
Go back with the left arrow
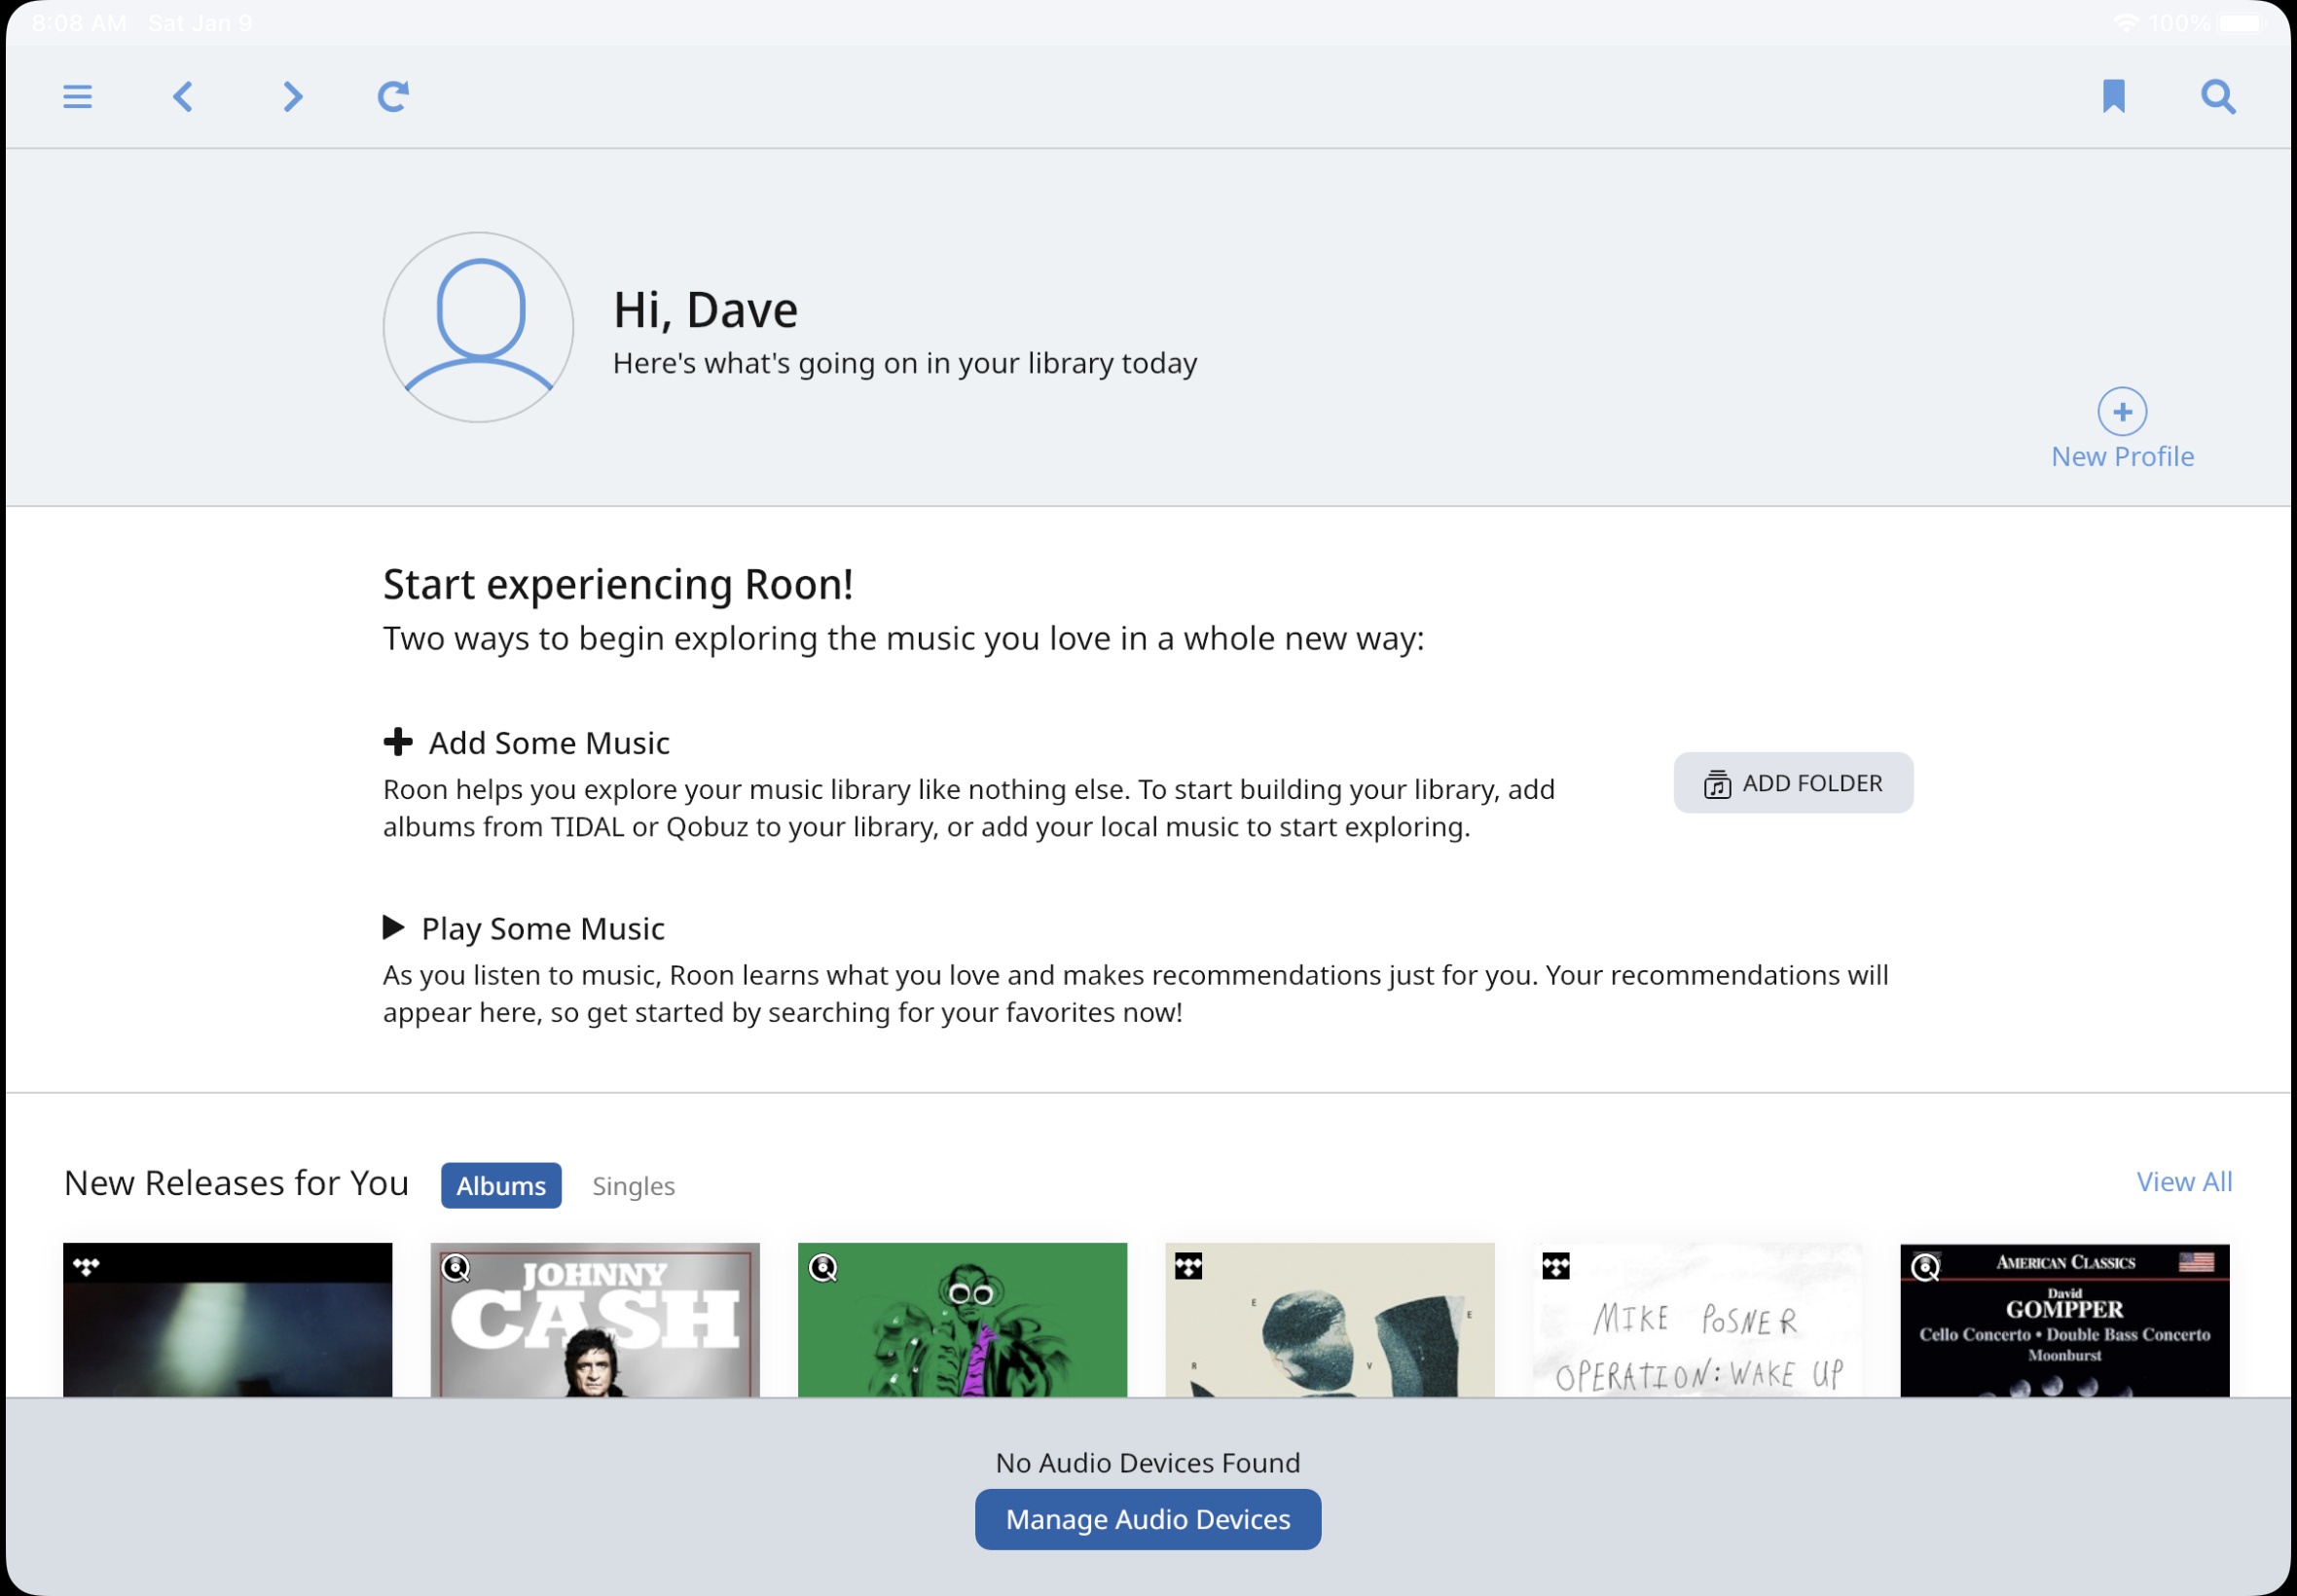[x=182, y=97]
